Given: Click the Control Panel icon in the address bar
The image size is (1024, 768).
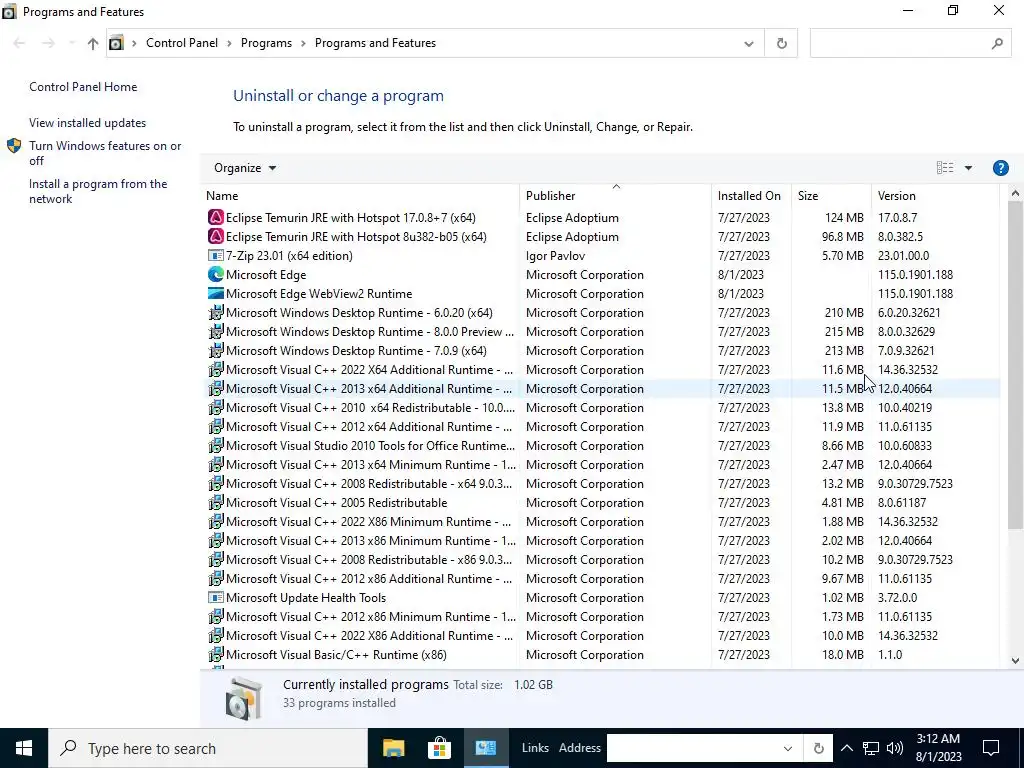Looking at the screenshot, I should 116,43.
